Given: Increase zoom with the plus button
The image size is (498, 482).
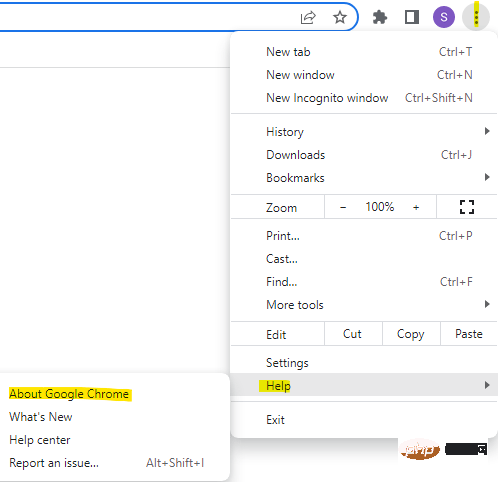Looking at the screenshot, I should tap(416, 207).
